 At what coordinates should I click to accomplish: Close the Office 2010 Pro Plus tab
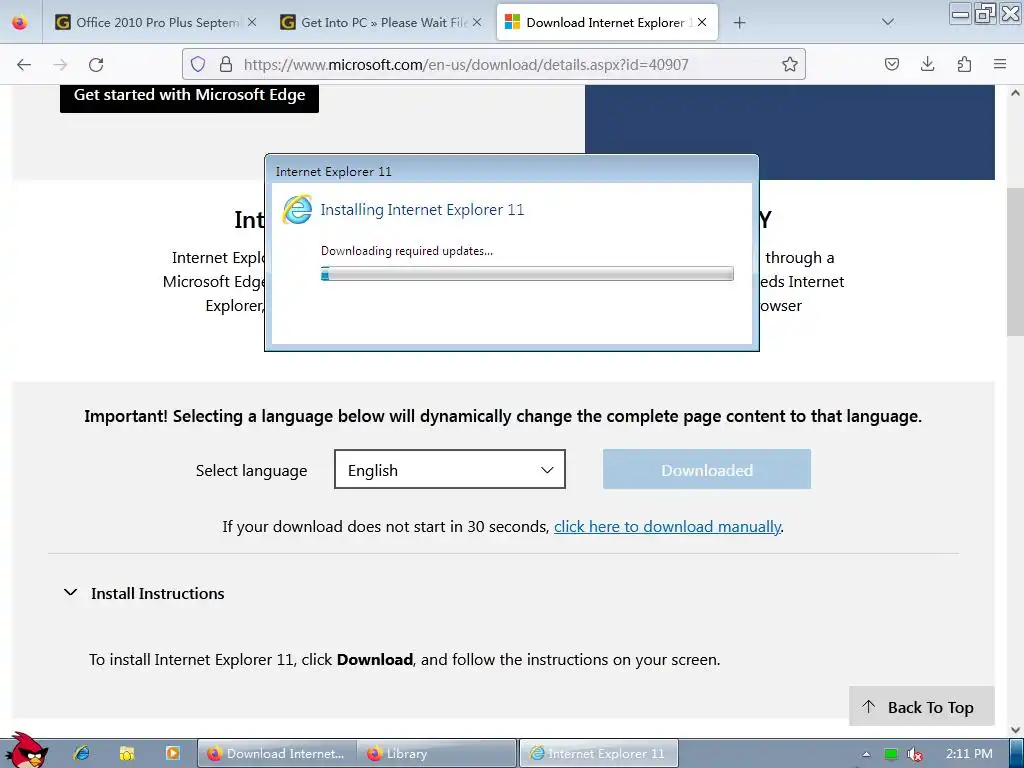tap(251, 22)
